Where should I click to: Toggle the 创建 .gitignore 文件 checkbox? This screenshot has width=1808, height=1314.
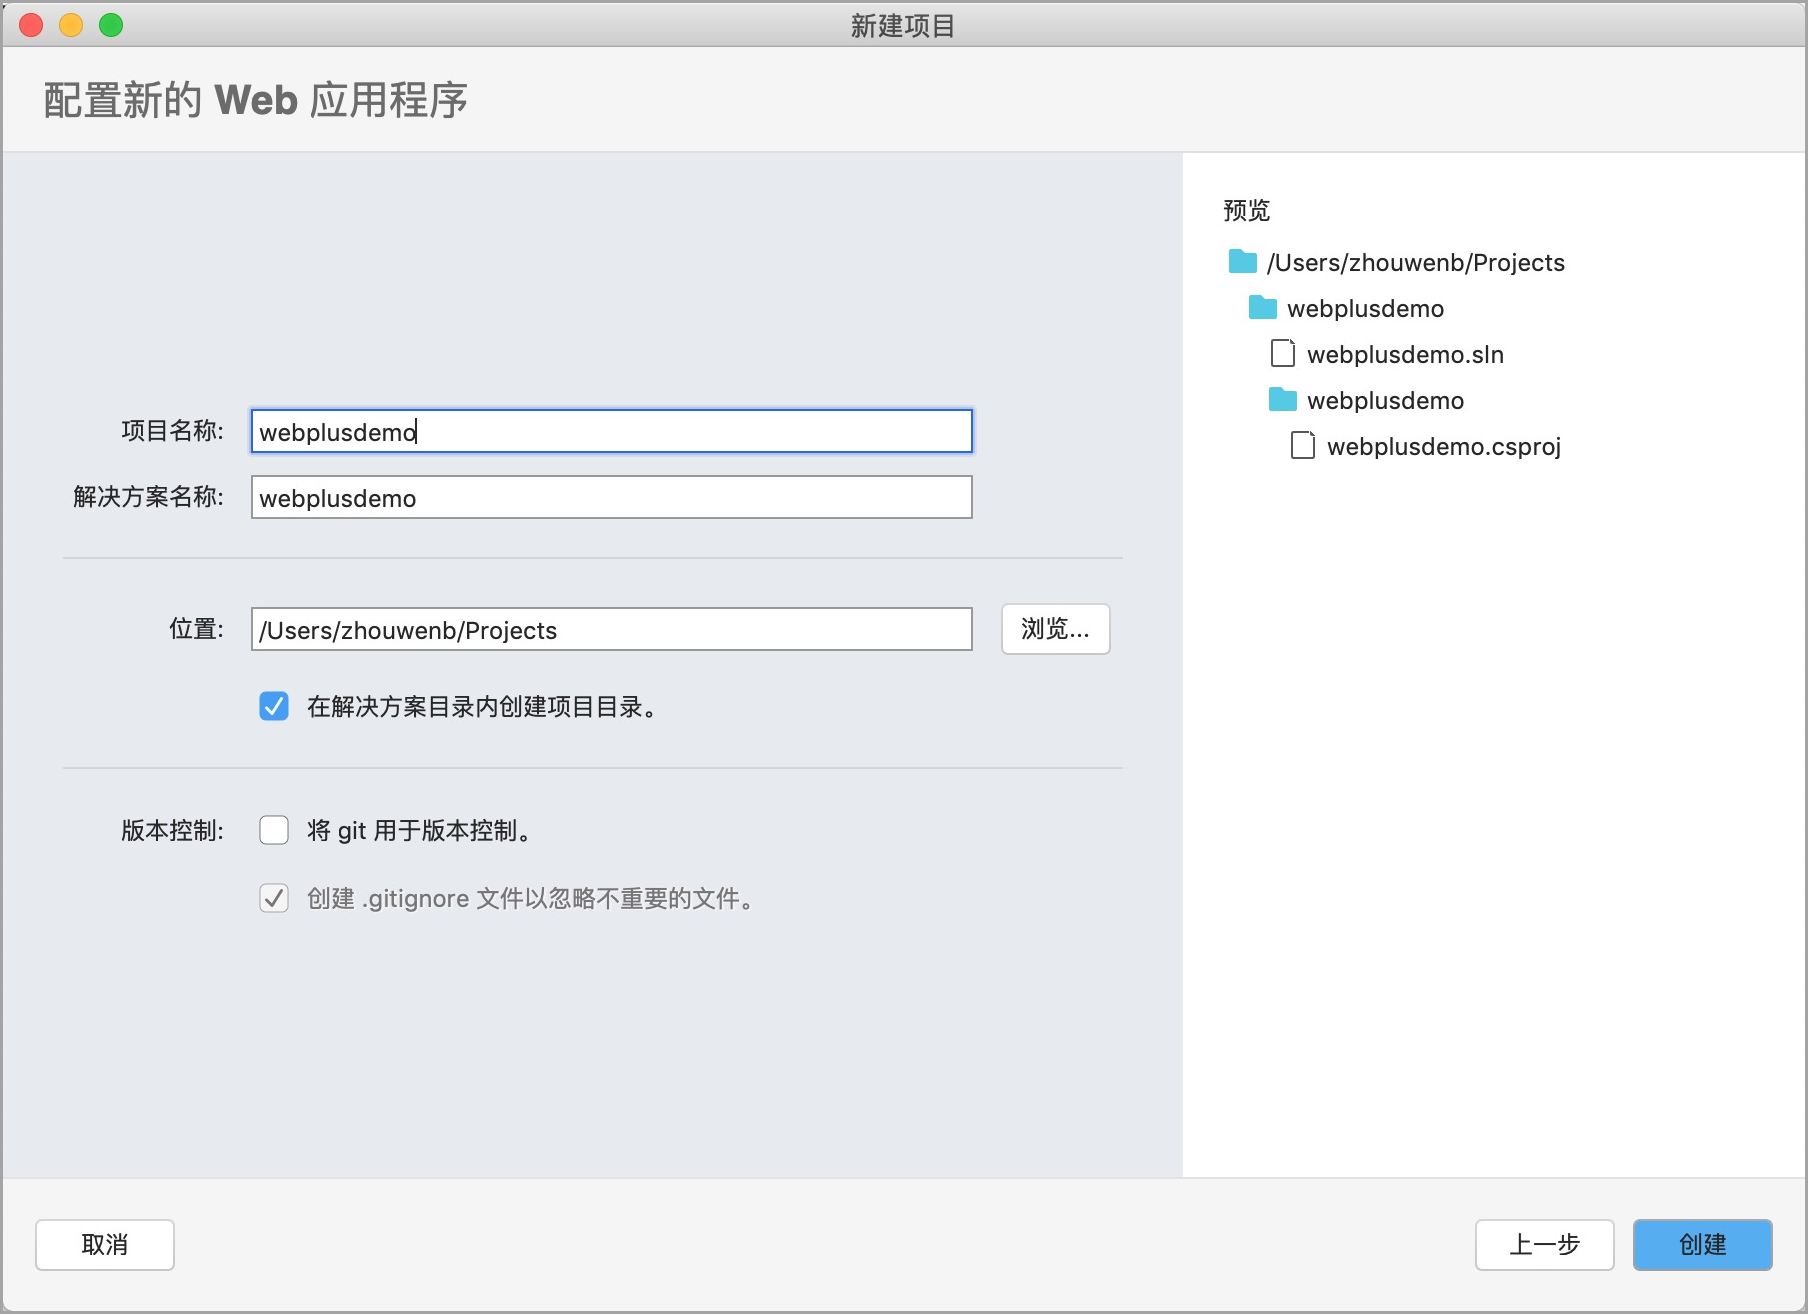coord(274,898)
